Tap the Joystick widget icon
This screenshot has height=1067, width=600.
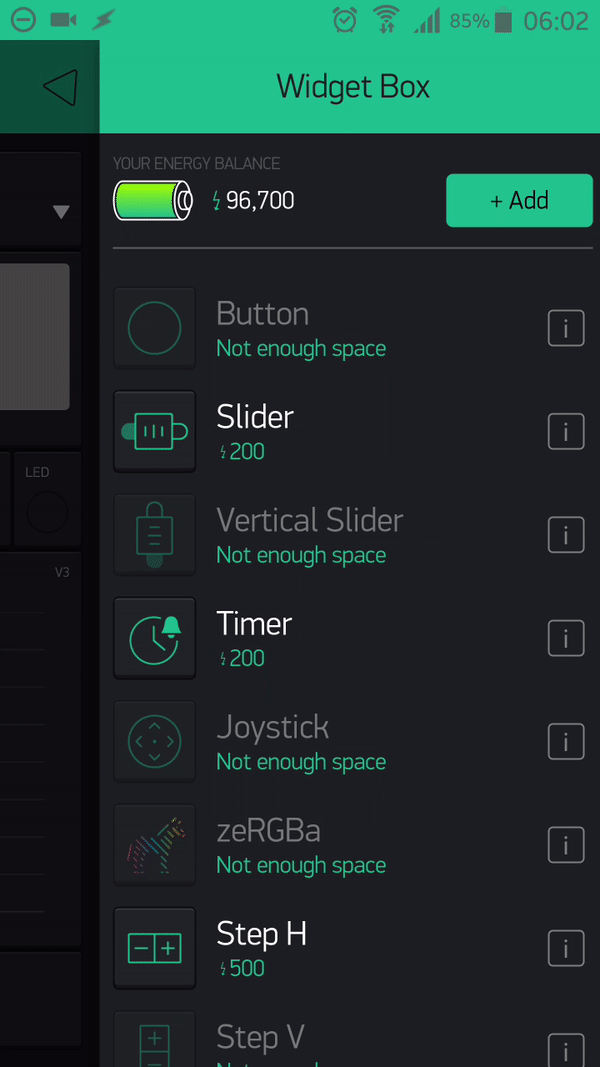154,741
